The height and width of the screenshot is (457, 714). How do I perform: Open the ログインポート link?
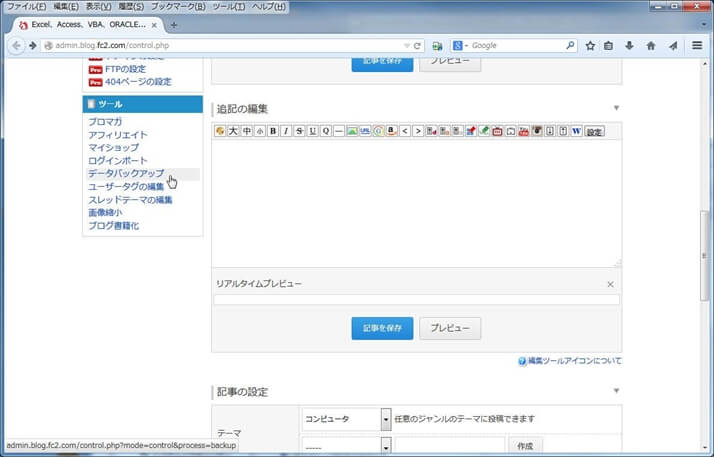click(x=117, y=160)
